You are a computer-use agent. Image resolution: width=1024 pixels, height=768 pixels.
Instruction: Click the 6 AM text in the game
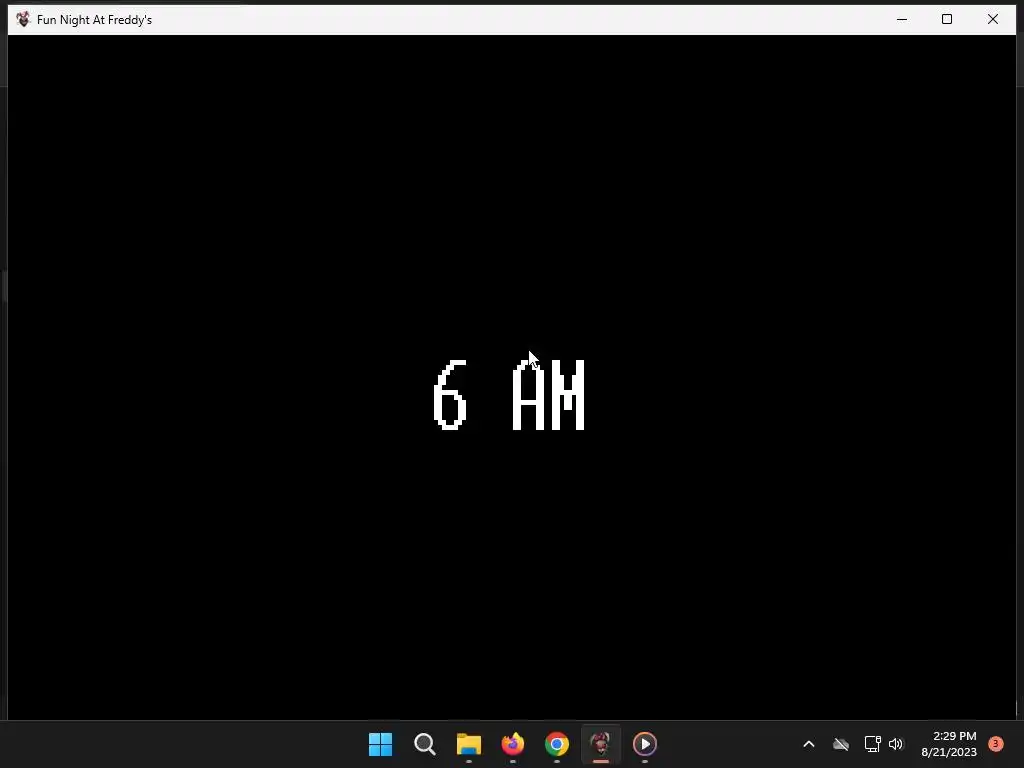pyautogui.click(x=509, y=395)
